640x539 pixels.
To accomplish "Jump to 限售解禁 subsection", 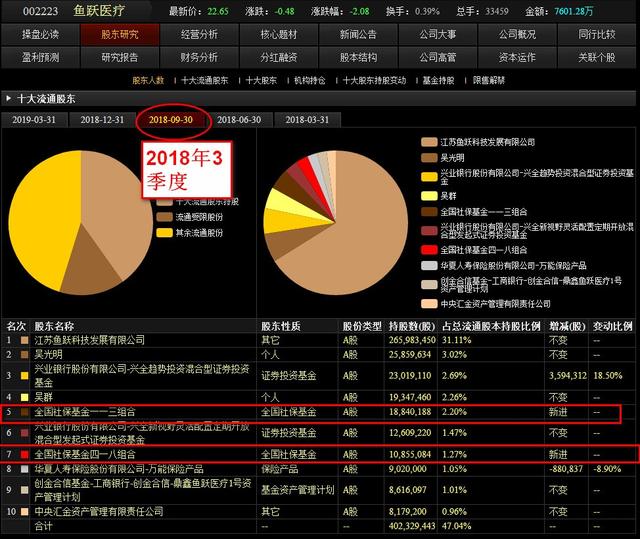I will (x=489, y=80).
